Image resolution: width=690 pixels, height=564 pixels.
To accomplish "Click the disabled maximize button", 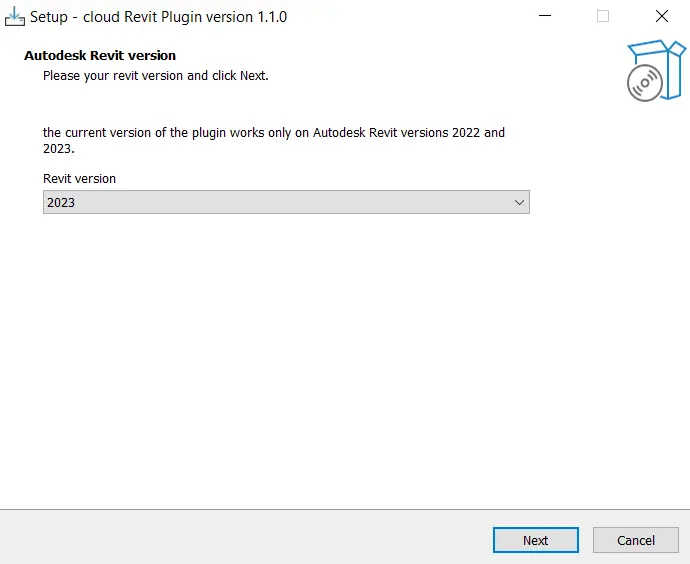I will (603, 16).
